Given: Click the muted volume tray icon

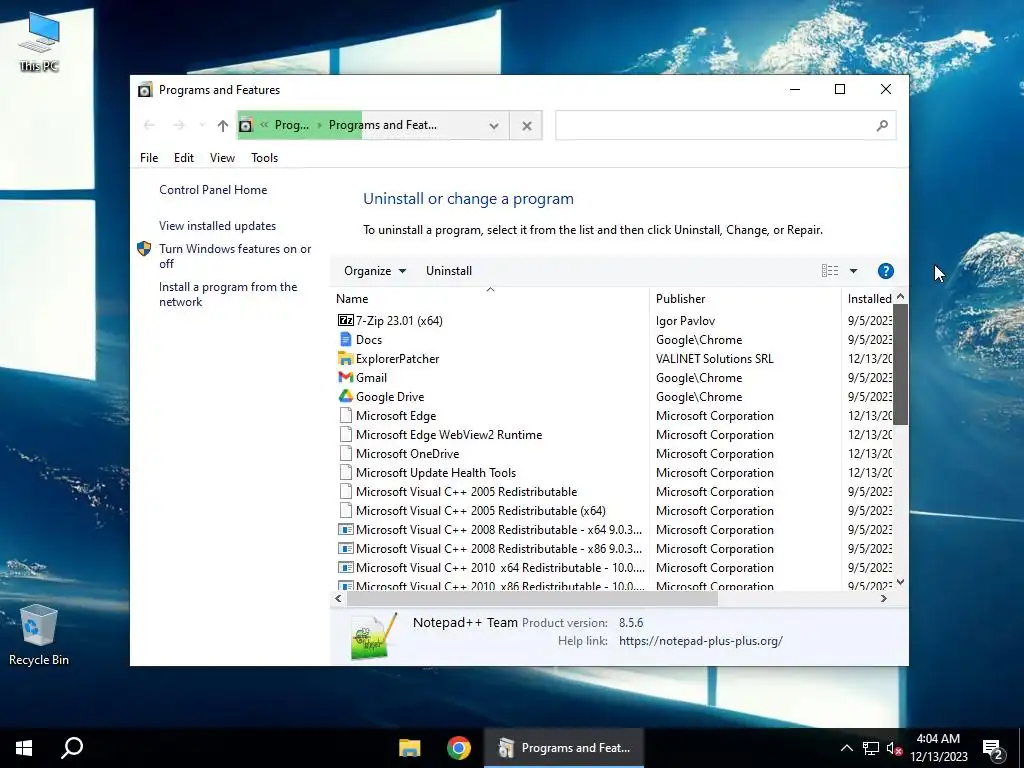Looking at the screenshot, I should (x=893, y=748).
